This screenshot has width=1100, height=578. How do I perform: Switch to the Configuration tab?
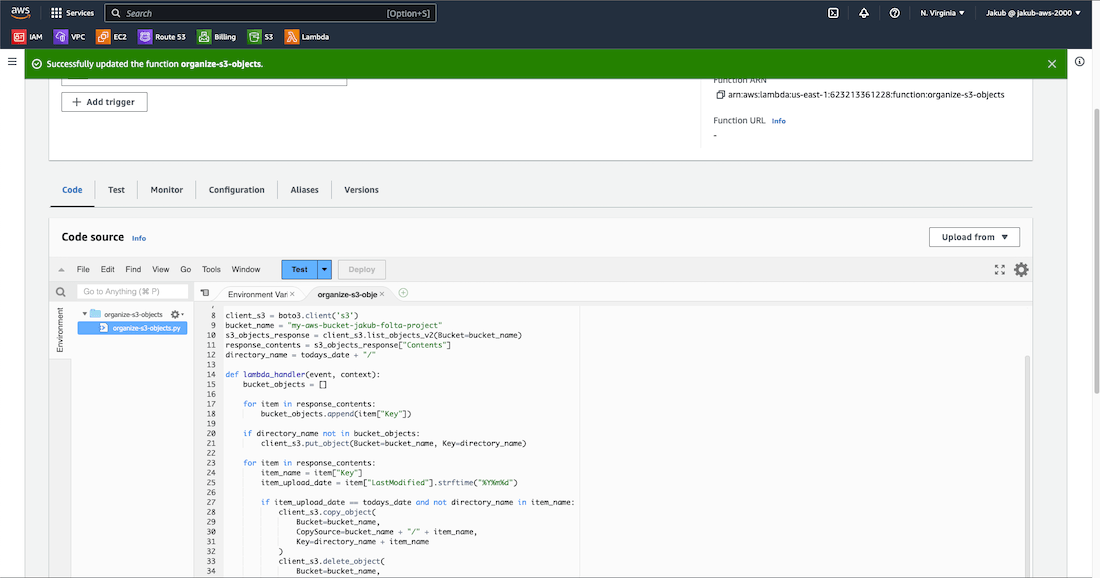236,190
